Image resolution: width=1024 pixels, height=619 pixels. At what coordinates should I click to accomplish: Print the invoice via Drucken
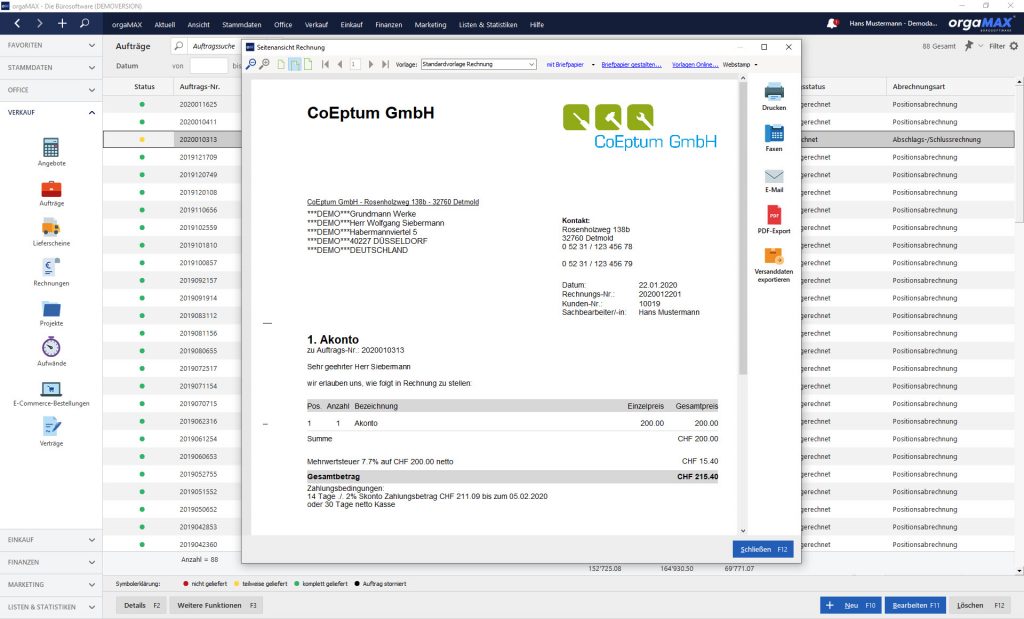[774, 97]
